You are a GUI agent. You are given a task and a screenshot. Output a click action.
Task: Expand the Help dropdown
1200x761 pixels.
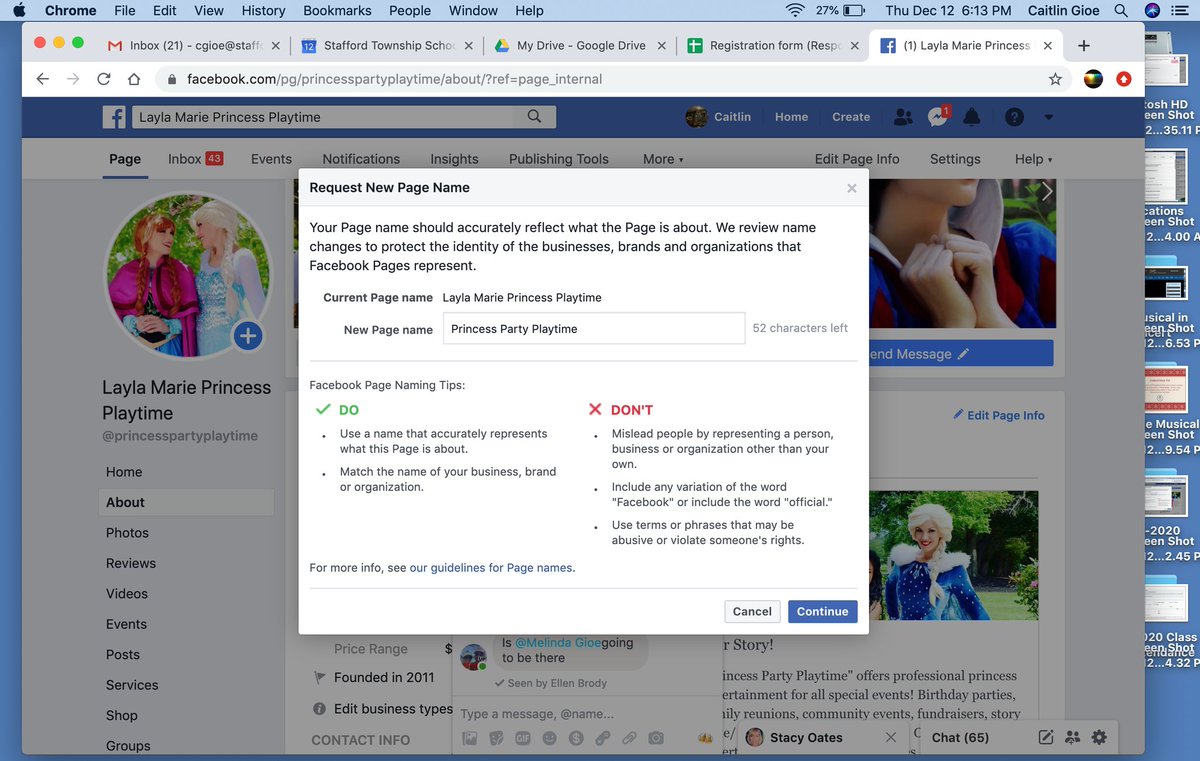(x=1034, y=159)
